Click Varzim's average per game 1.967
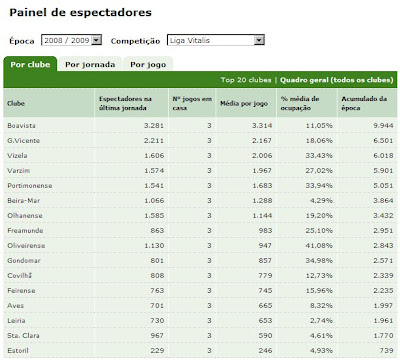400x360 pixels. coord(262,171)
